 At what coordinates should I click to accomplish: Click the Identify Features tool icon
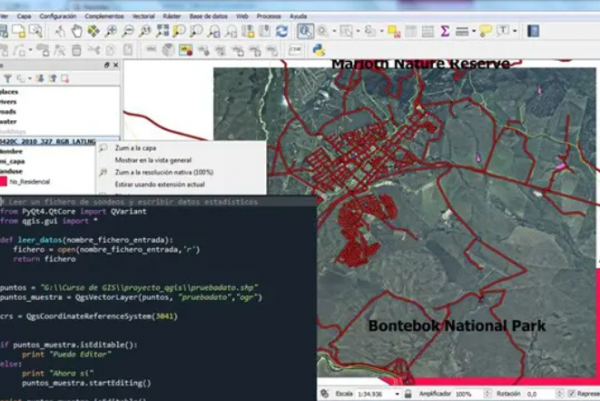tap(304, 32)
